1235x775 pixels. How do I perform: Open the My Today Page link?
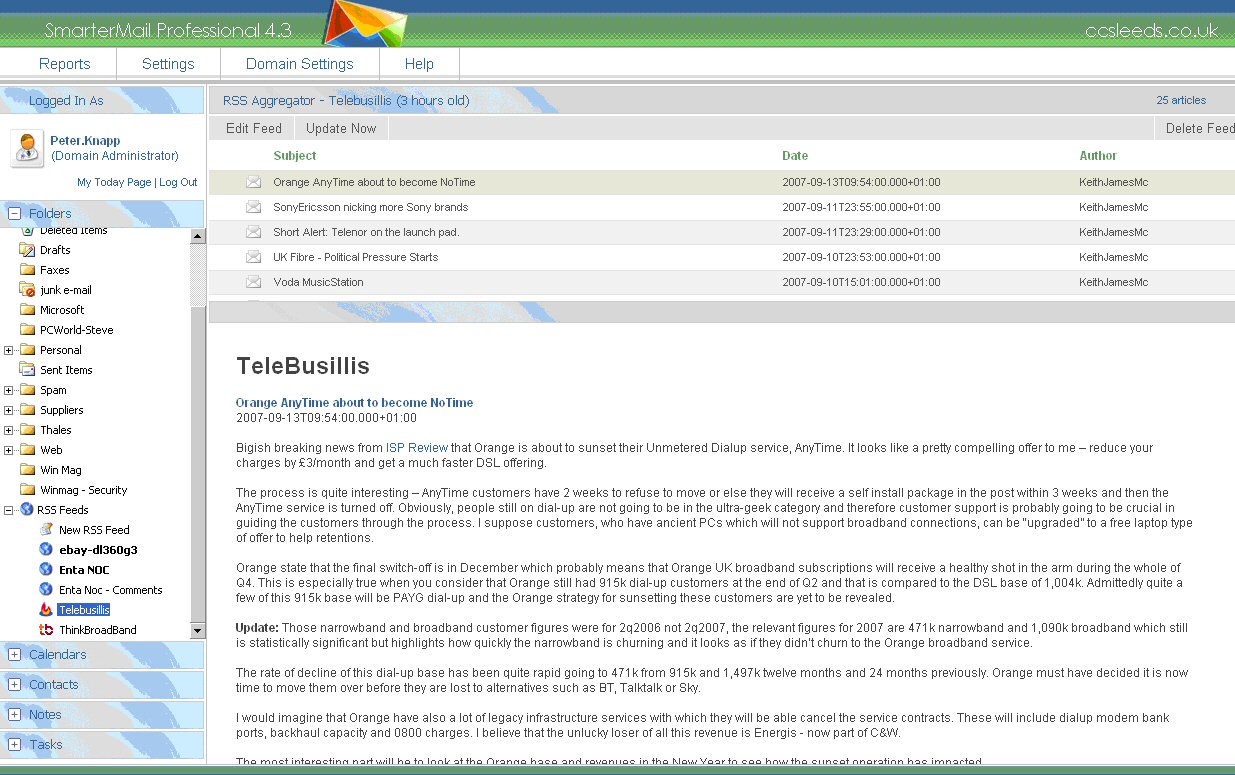[114, 182]
